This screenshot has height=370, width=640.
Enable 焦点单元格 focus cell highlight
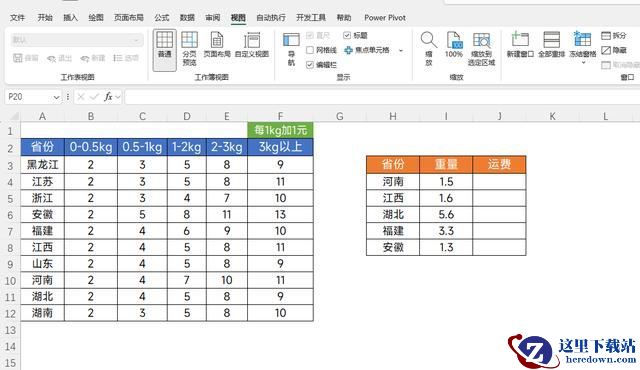tap(367, 50)
